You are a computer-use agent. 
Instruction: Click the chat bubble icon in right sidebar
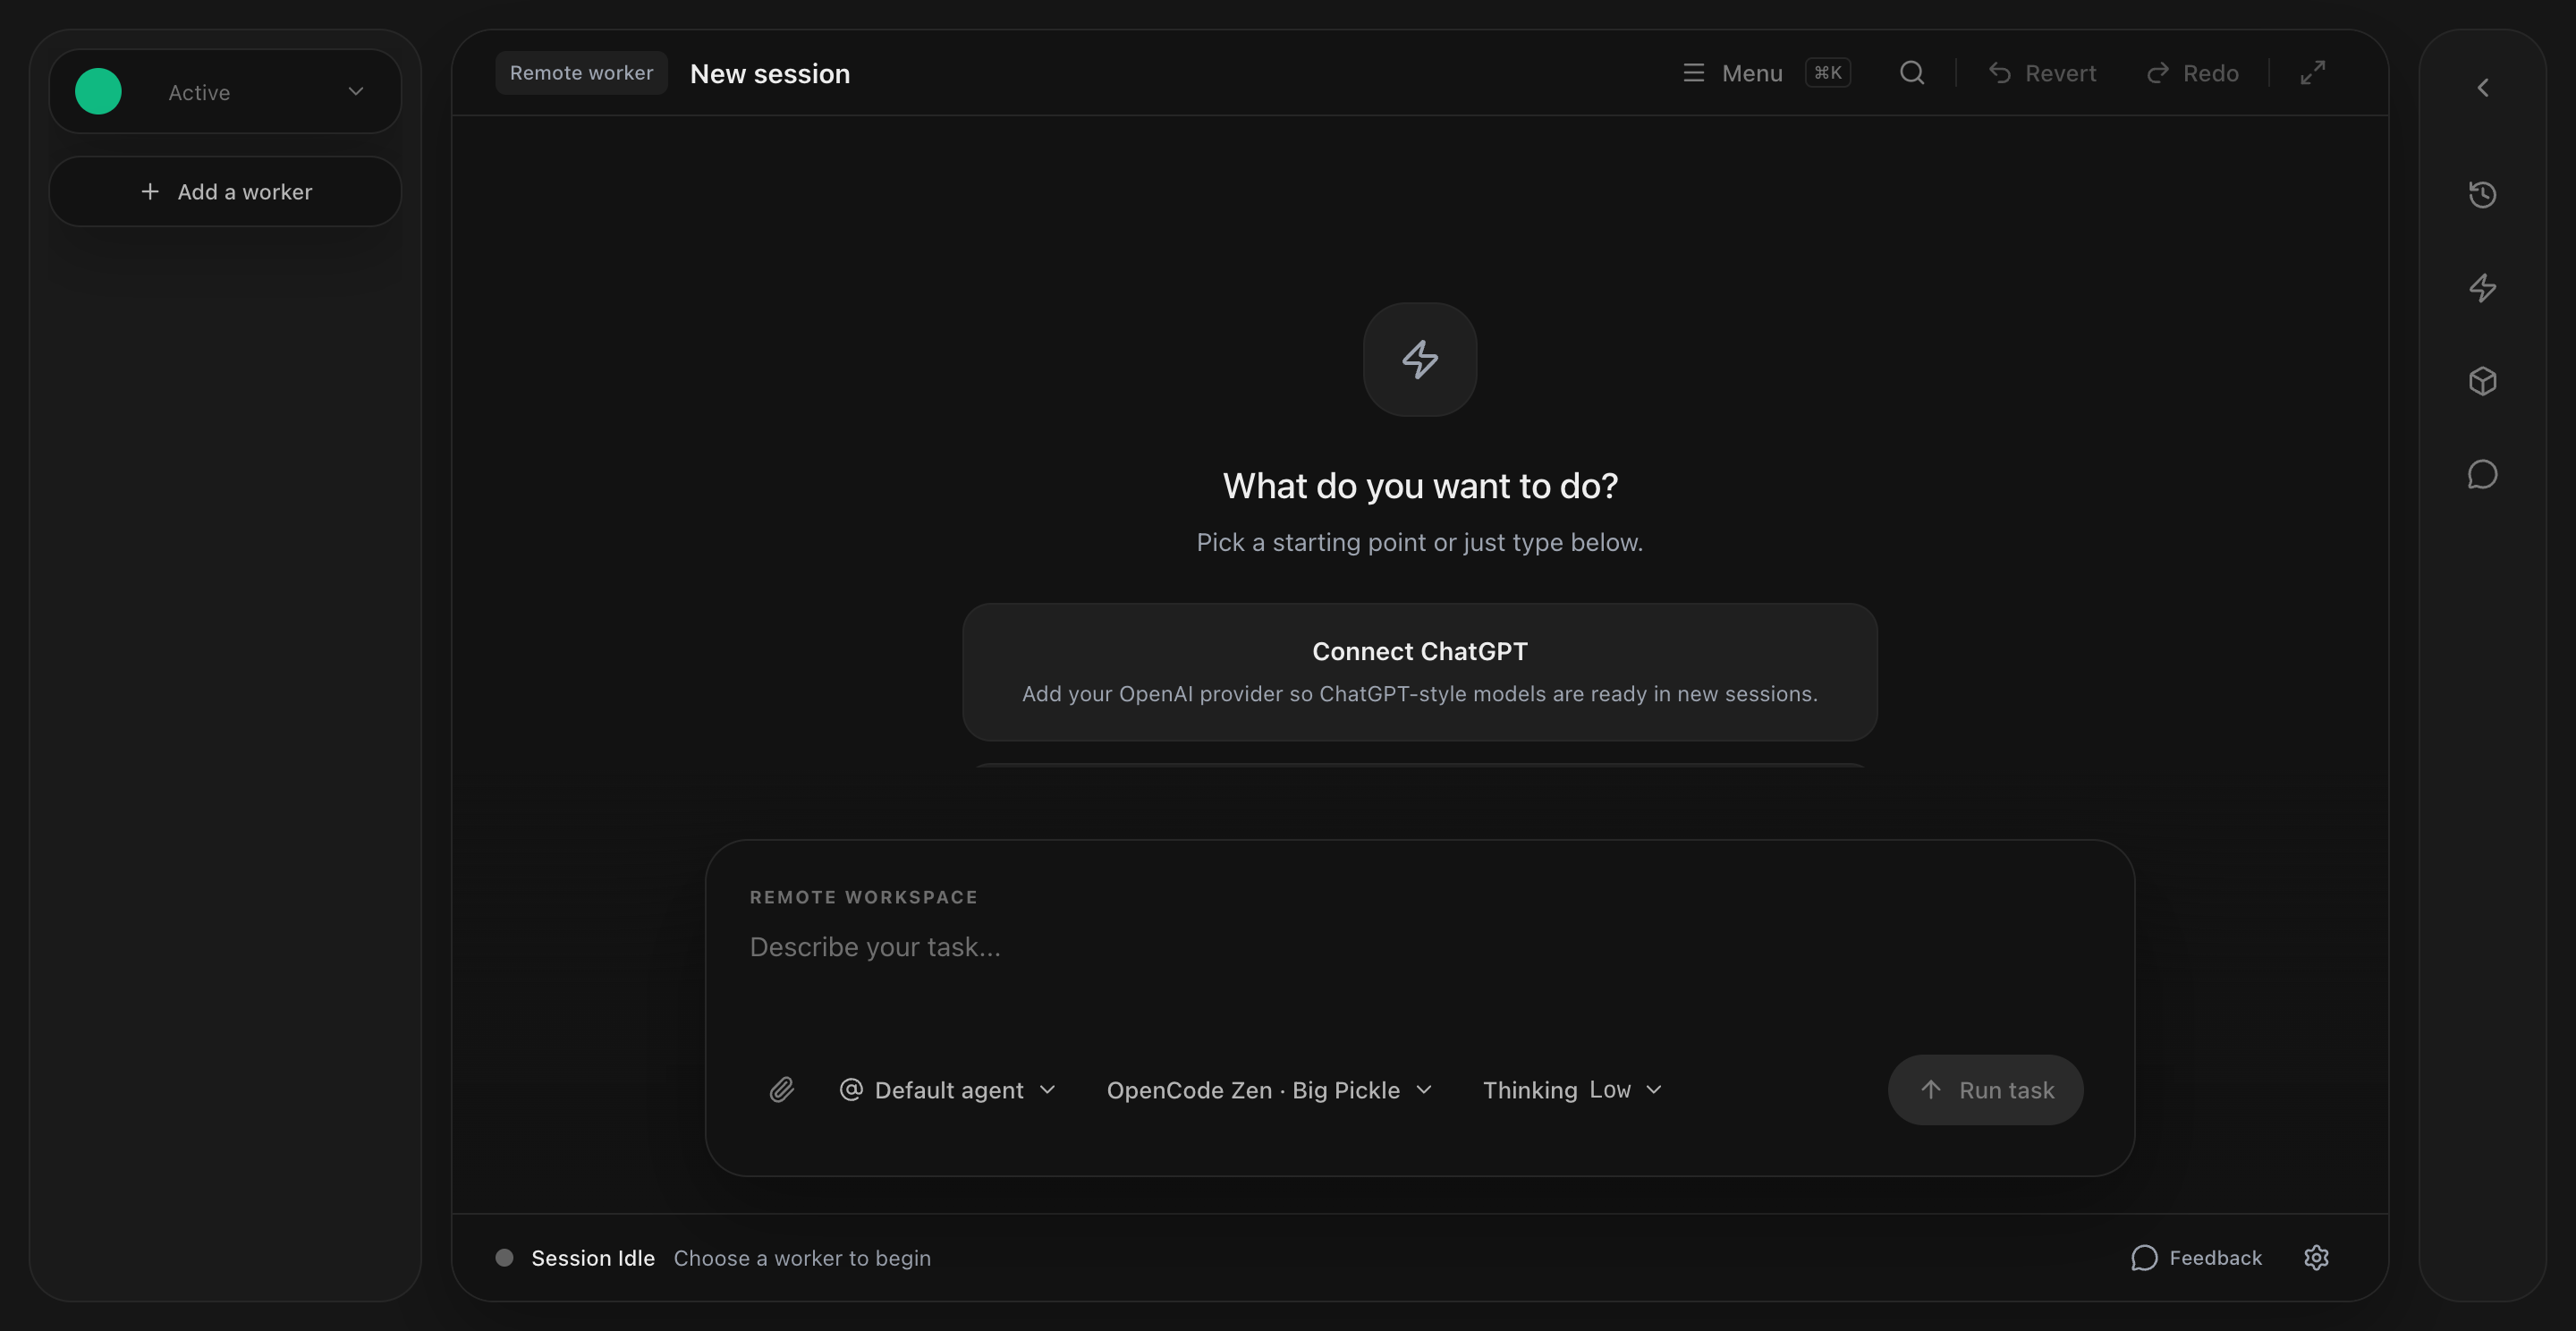(x=2482, y=474)
